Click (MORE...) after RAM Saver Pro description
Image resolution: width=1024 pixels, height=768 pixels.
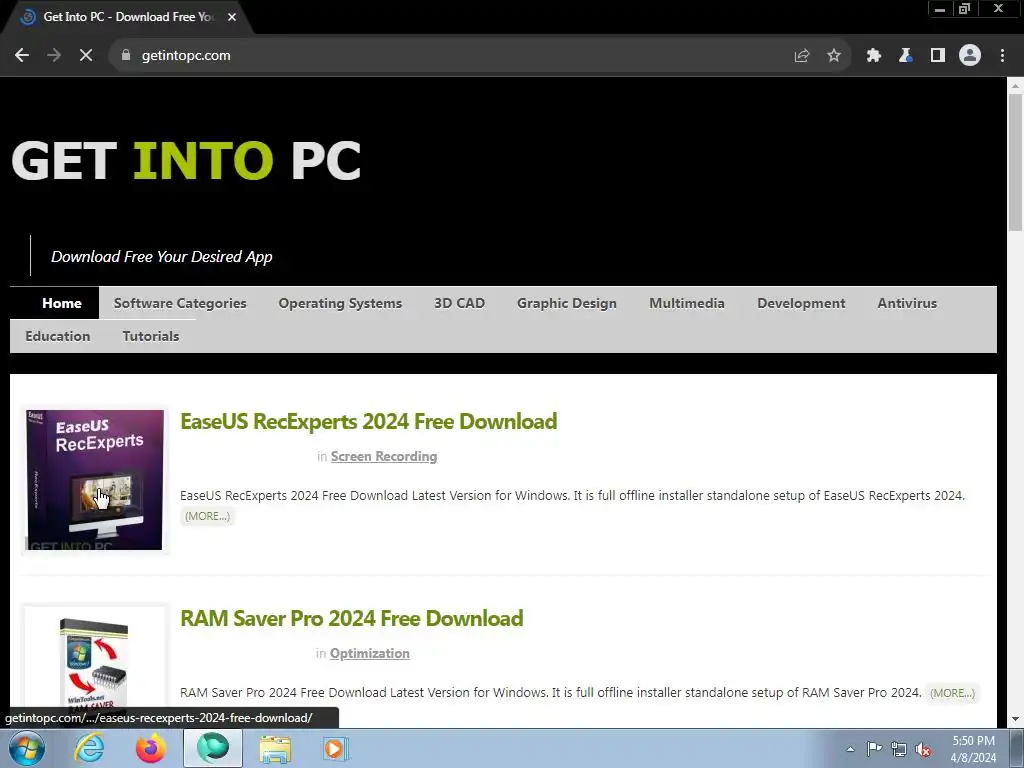click(952, 693)
